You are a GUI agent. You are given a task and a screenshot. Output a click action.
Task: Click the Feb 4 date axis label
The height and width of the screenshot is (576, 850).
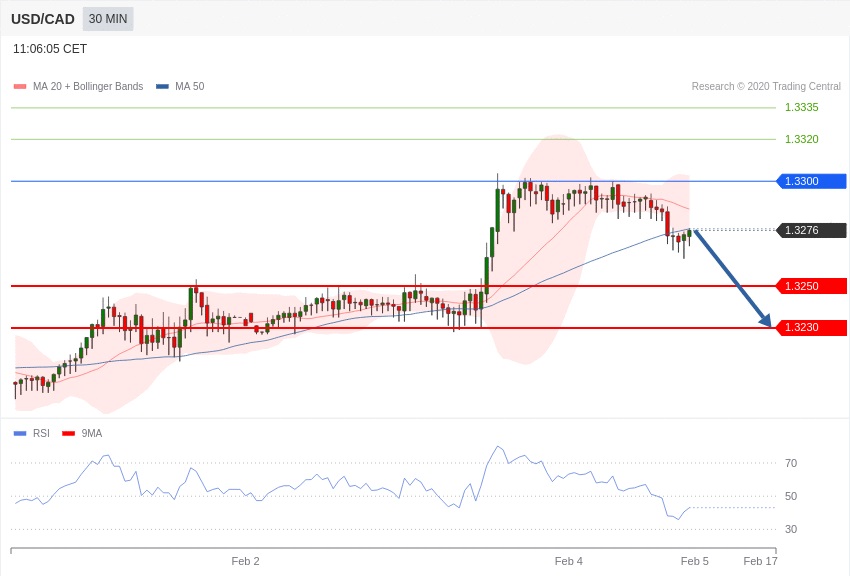click(569, 561)
